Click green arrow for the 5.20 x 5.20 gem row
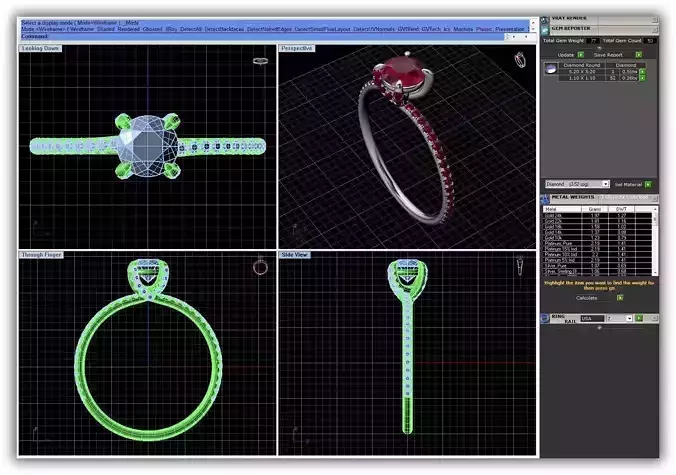Screen dimensions: 676x475 642,72
